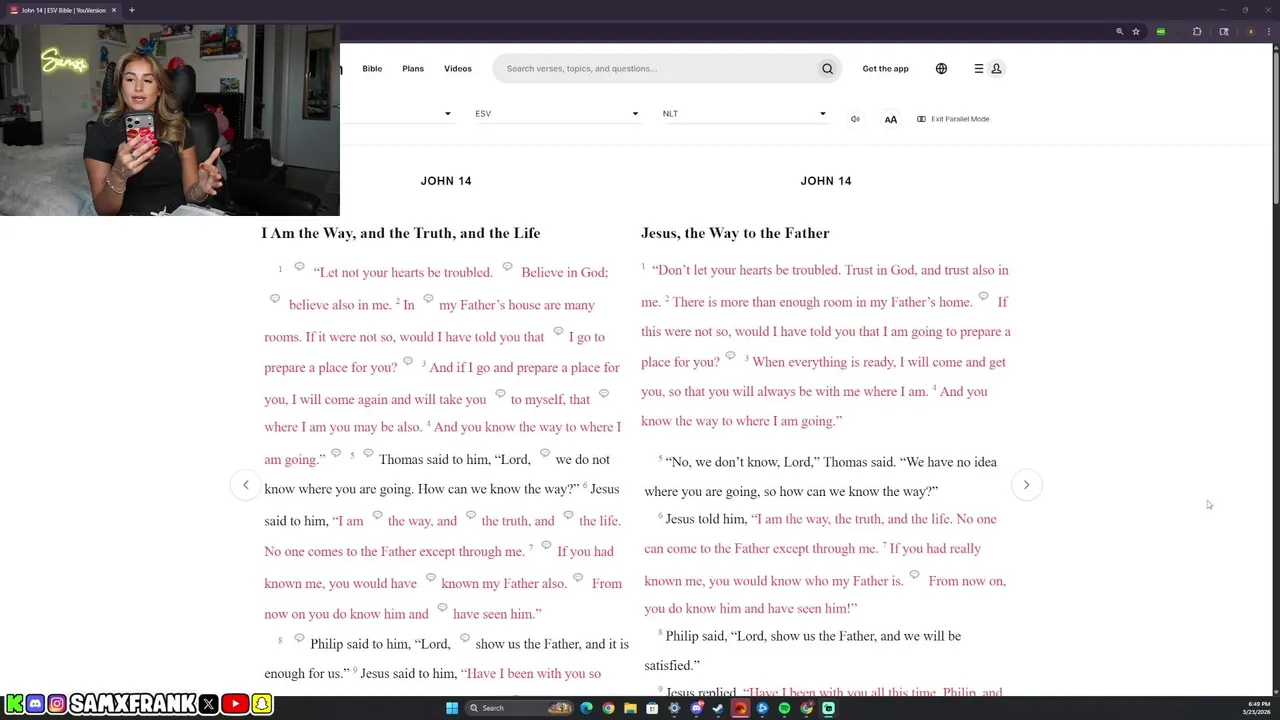Click note bubble before "Thomas said to him"
This screenshot has height=720, width=1280.
(x=368, y=454)
